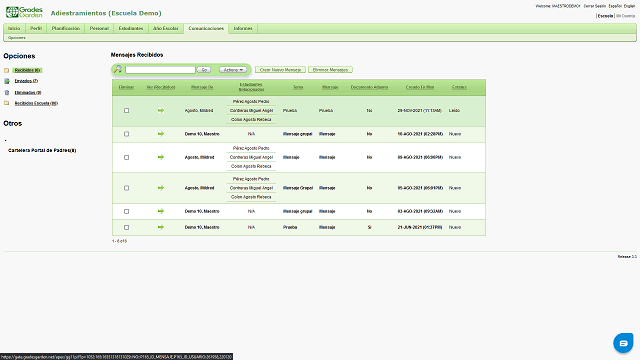Check the box for the 03-AGO-2021 message
The height and width of the screenshot is (360, 640).
point(127,211)
